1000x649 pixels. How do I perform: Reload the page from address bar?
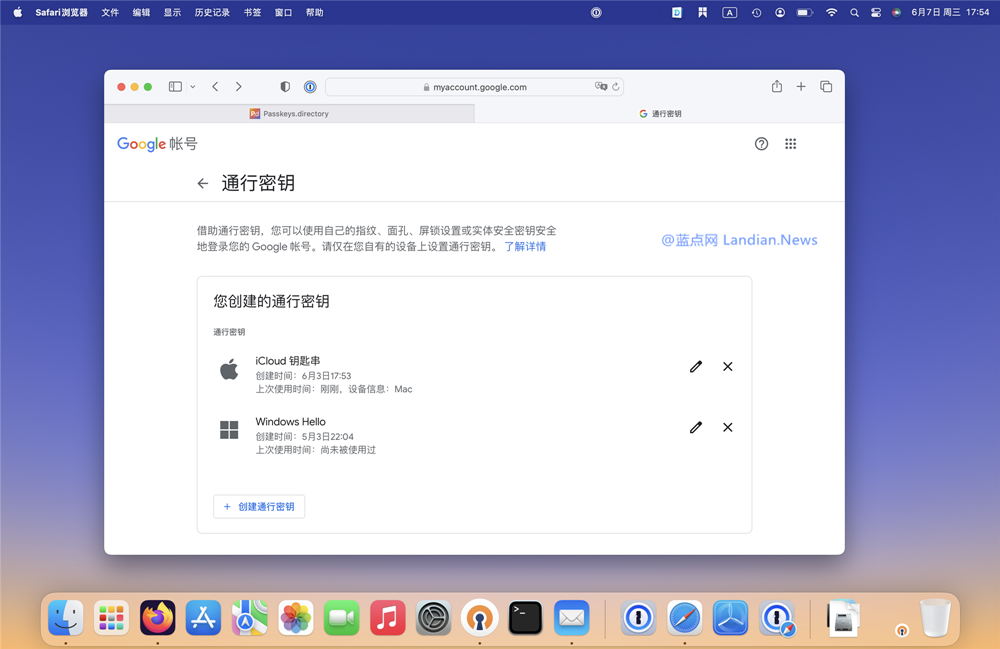pyautogui.click(x=616, y=87)
